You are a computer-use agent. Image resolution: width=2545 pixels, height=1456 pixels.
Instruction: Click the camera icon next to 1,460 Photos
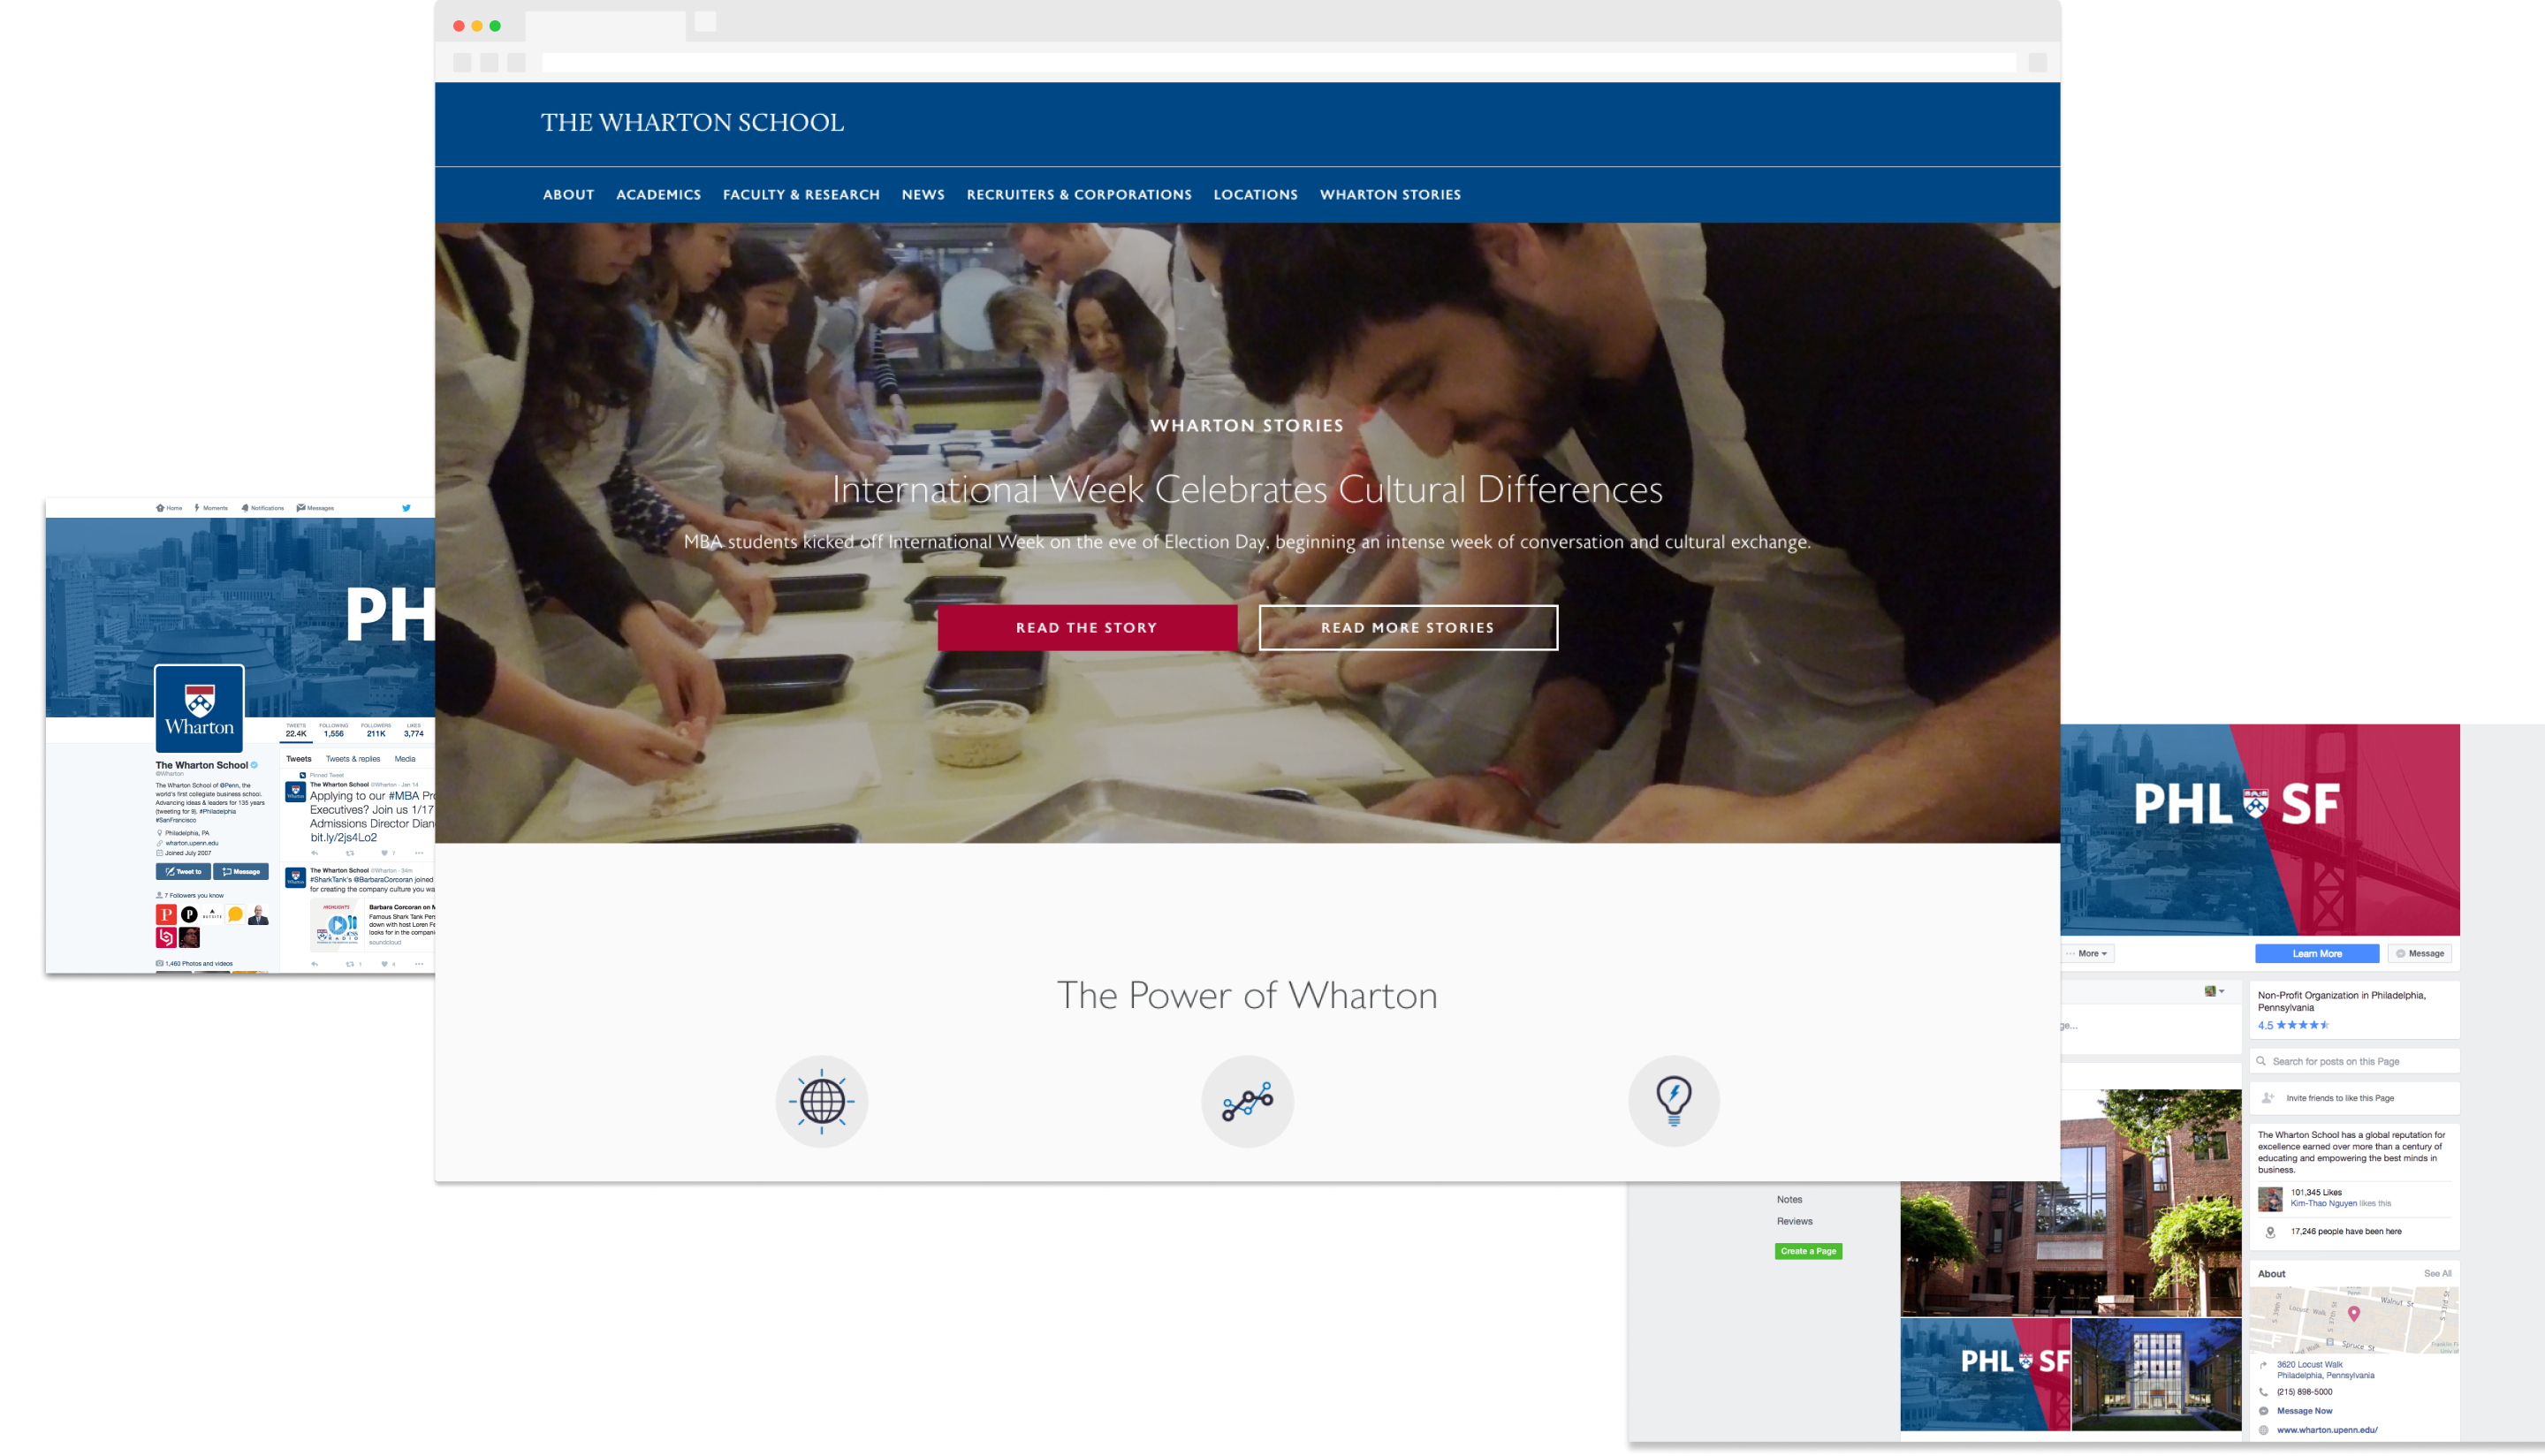(x=160, y=964)
